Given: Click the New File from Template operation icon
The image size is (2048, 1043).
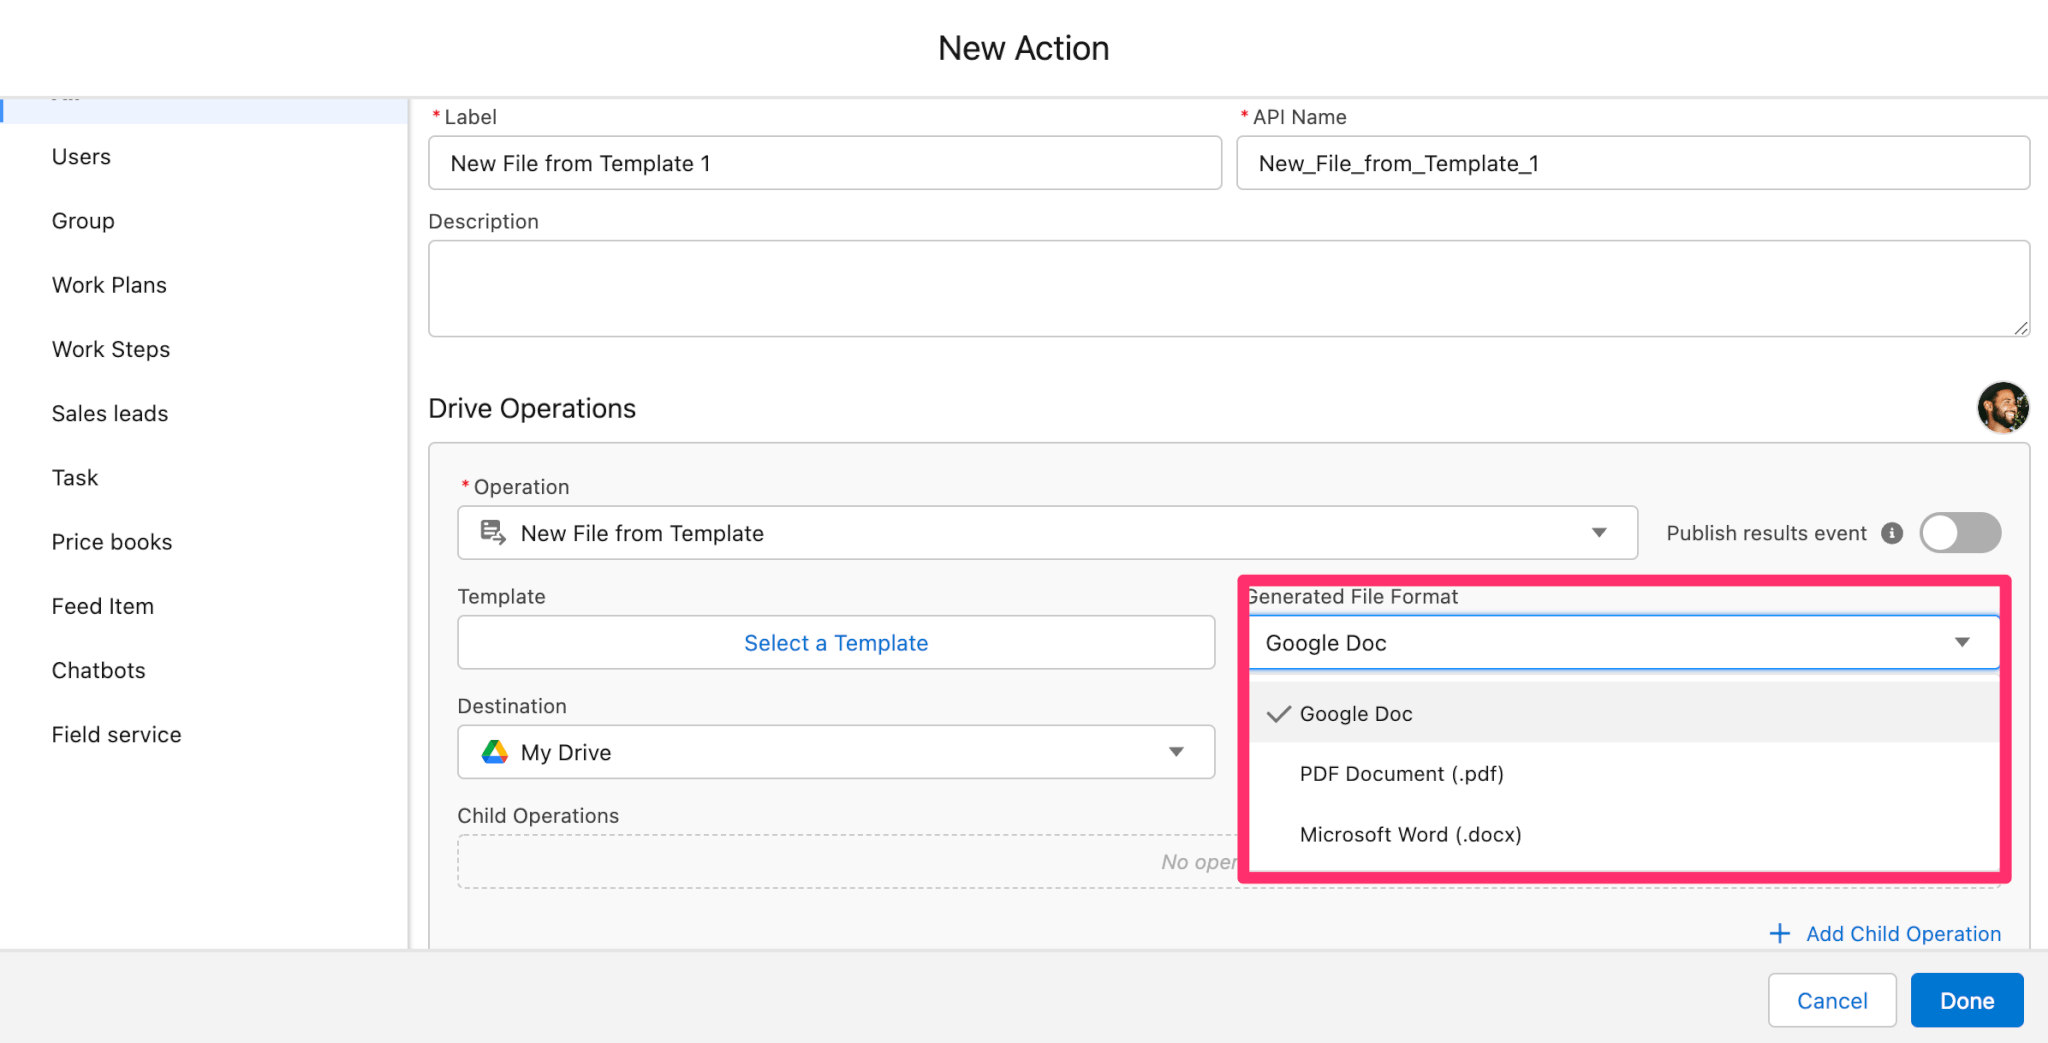Looking at the screenshot, I should click(x=493, y=532).
